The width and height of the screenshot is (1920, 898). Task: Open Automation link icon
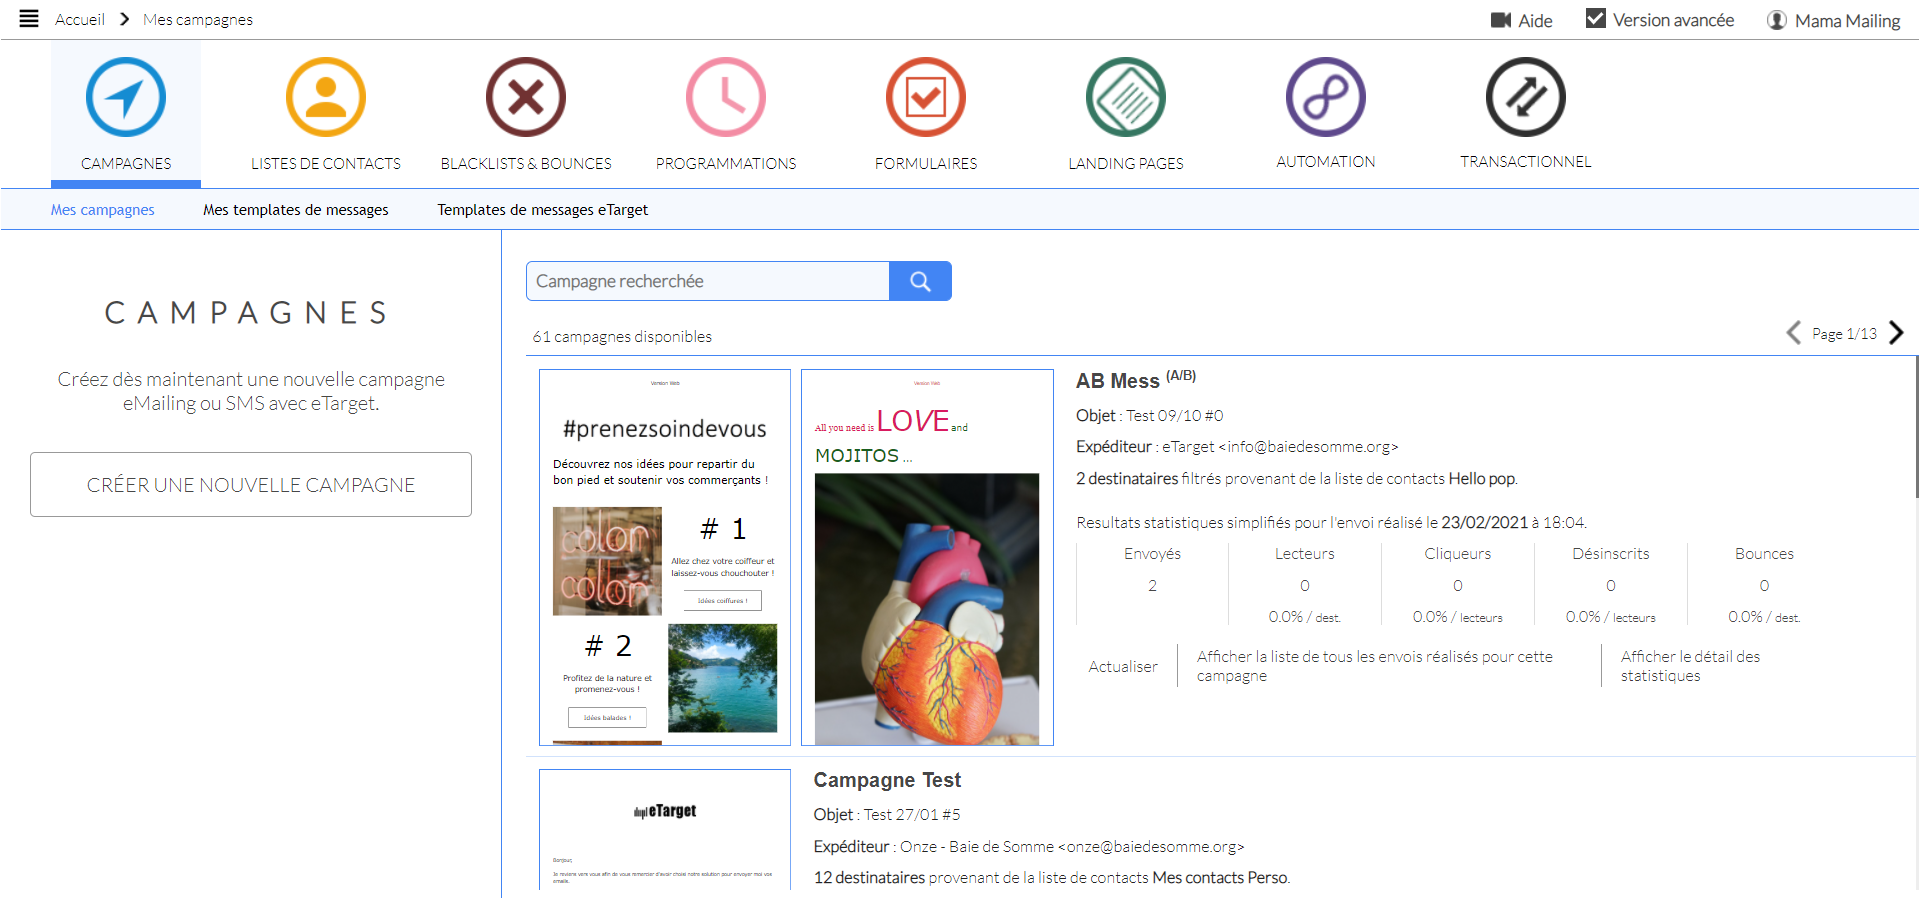click(x=1326, y=97)
